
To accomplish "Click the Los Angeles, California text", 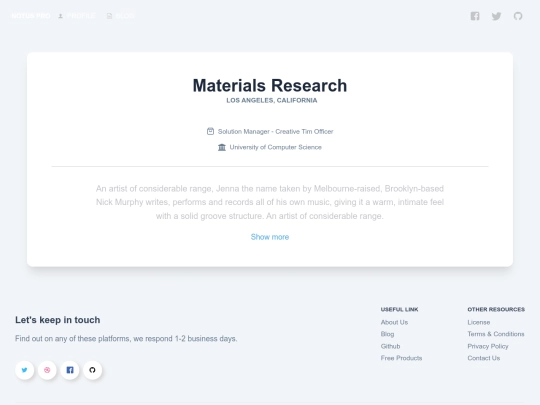I will click(x=272, y=100).
